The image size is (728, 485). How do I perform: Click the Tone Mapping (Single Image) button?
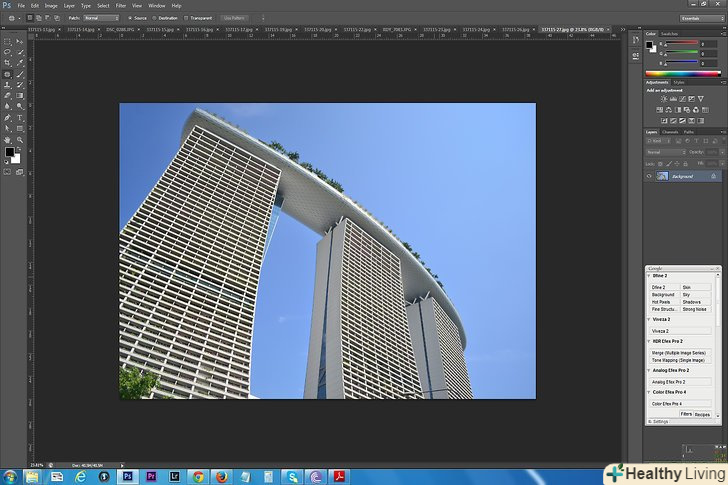click(680, 360)
